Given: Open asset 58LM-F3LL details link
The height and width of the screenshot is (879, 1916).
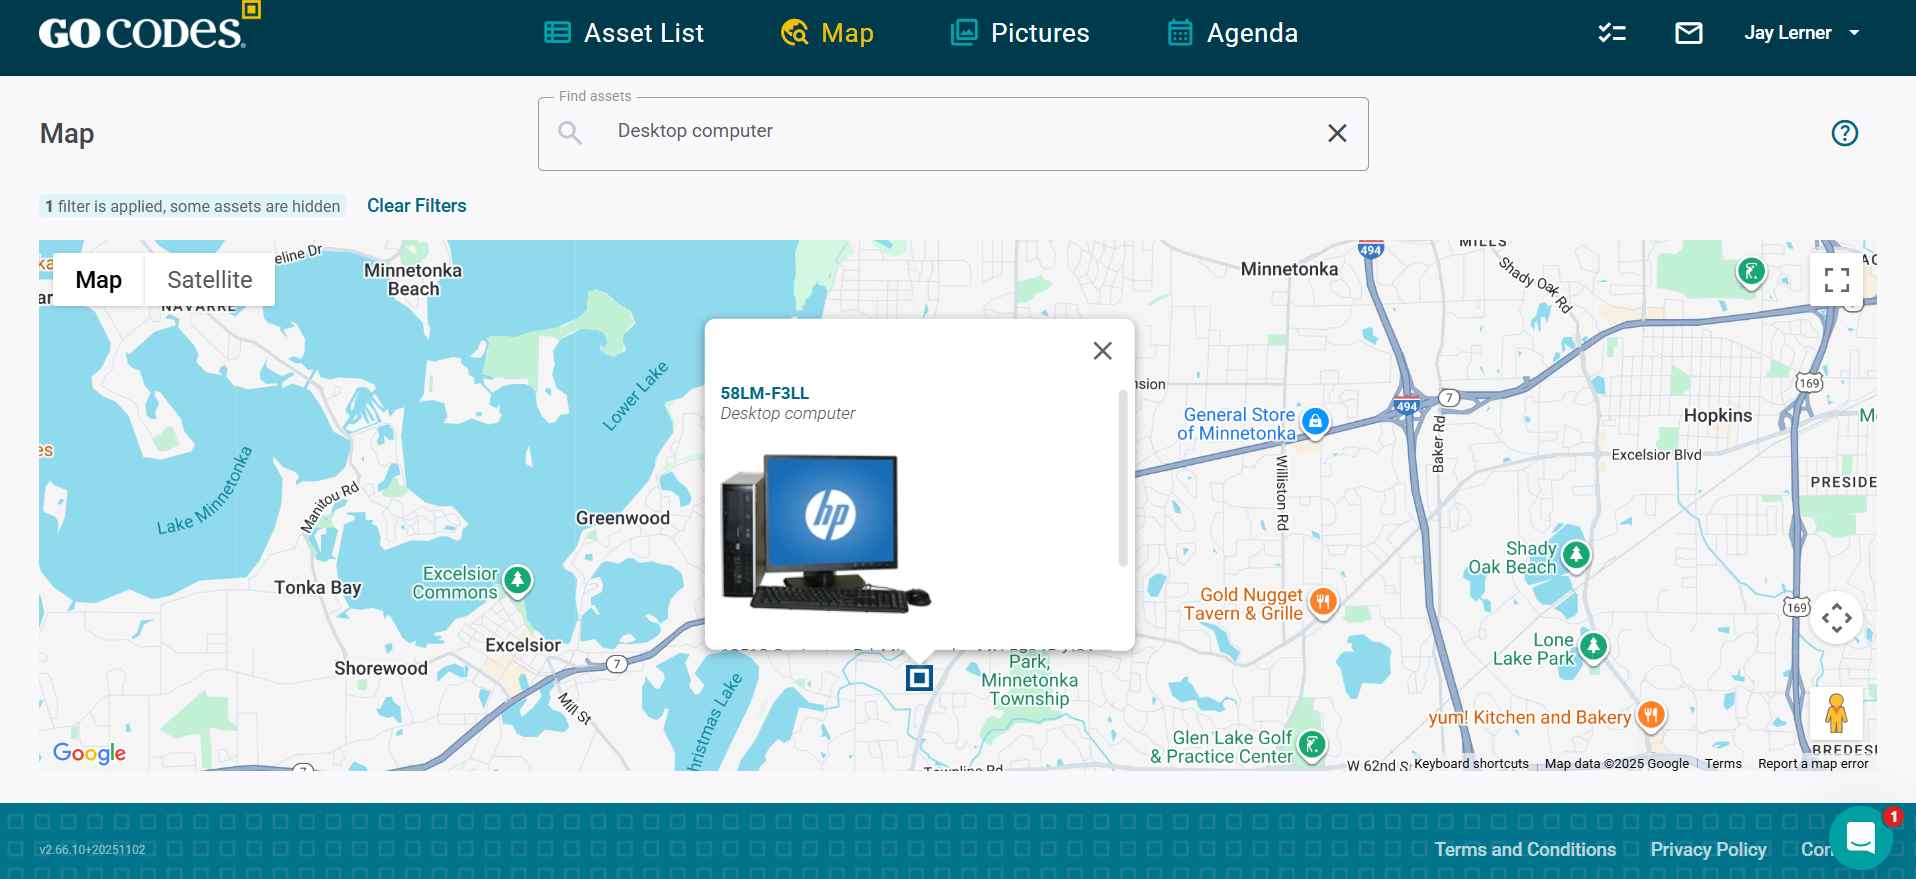Looking at the screenshot, I should click(764, 393).
